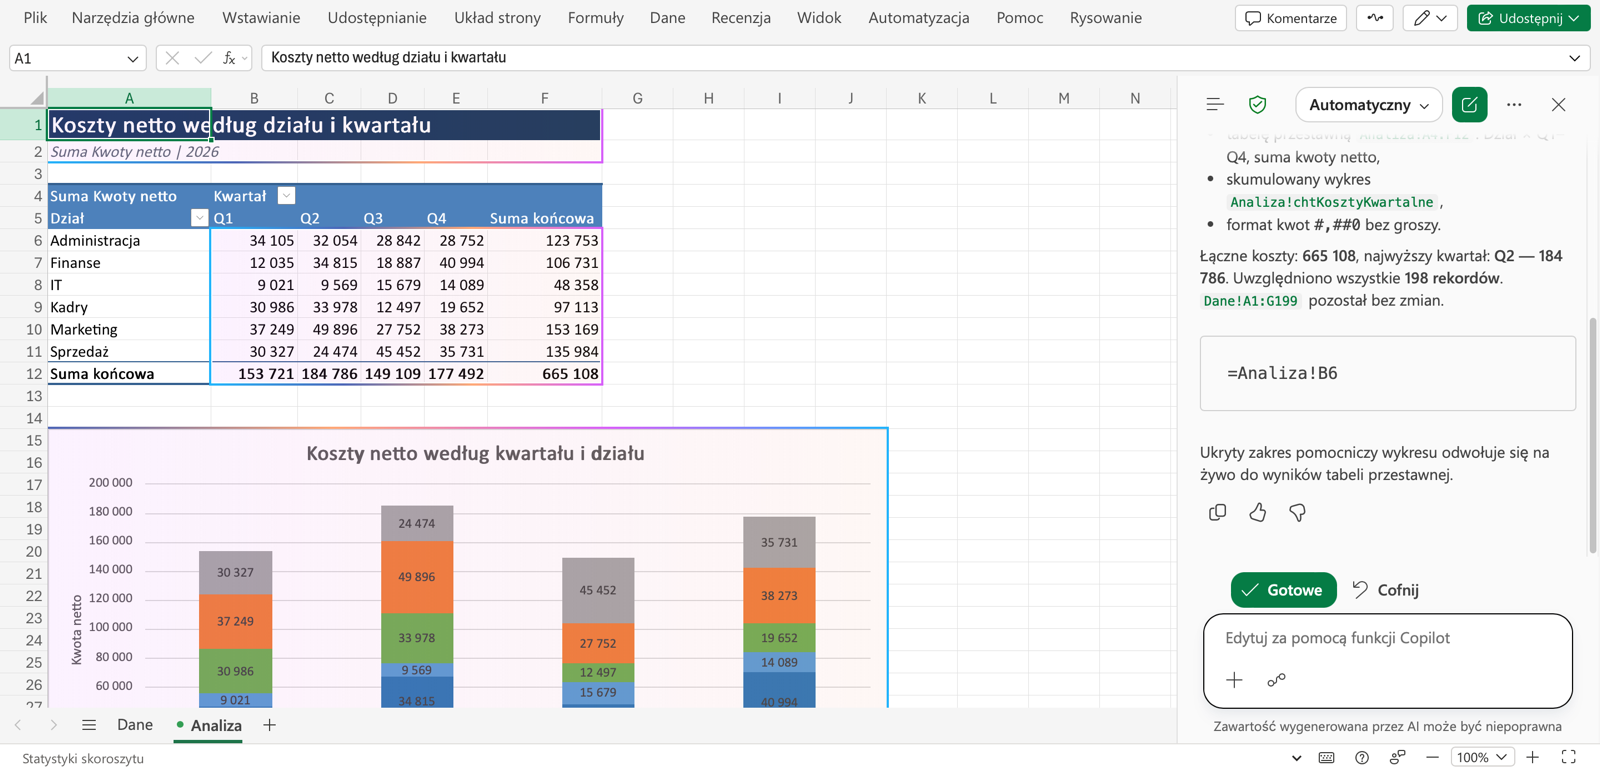Image resolution: width=1600 pixels, height=769 pixels.
Task: Expand the Name Box dropdown arrow
Action: coord(132,59)
